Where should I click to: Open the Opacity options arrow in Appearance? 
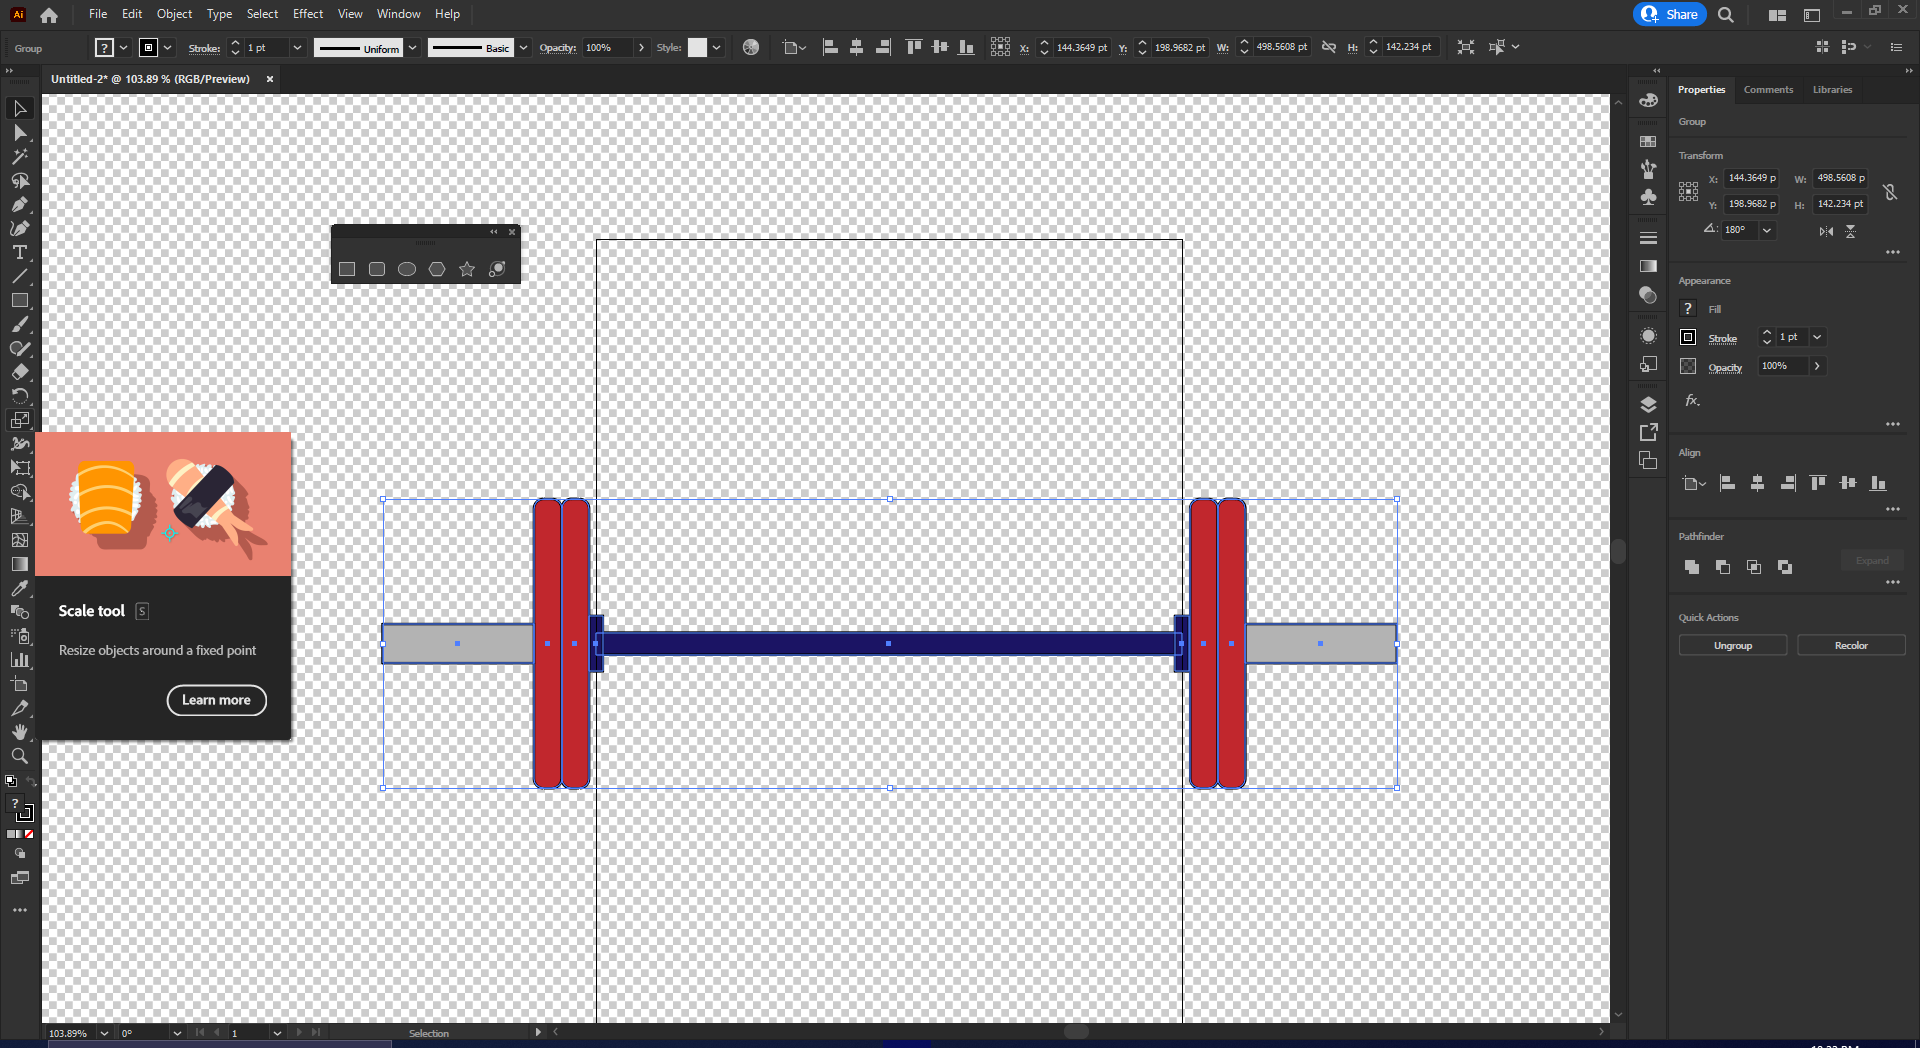tap(1818, 366)
